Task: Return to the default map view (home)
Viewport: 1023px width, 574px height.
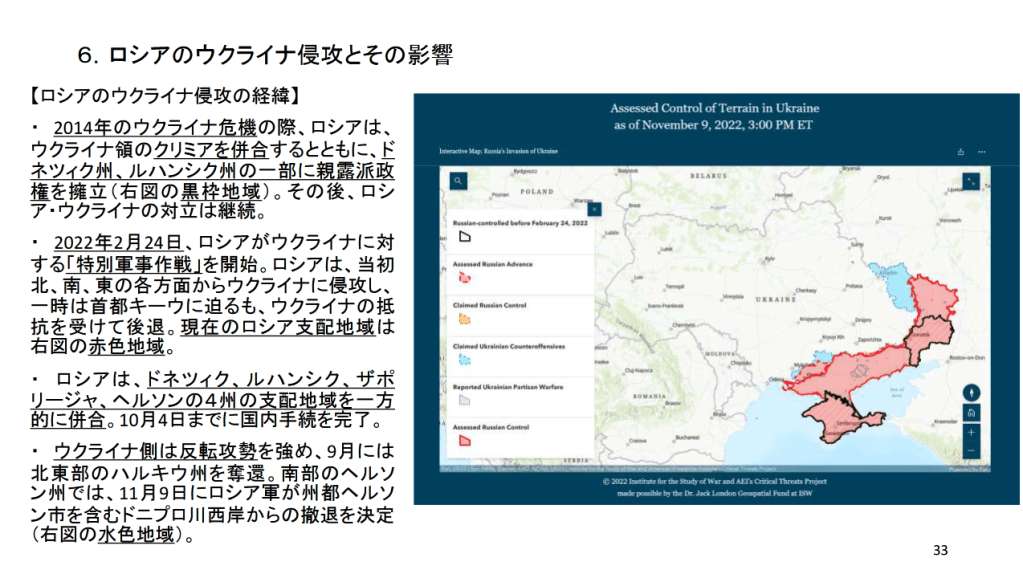Action: [x=972, y=412]
